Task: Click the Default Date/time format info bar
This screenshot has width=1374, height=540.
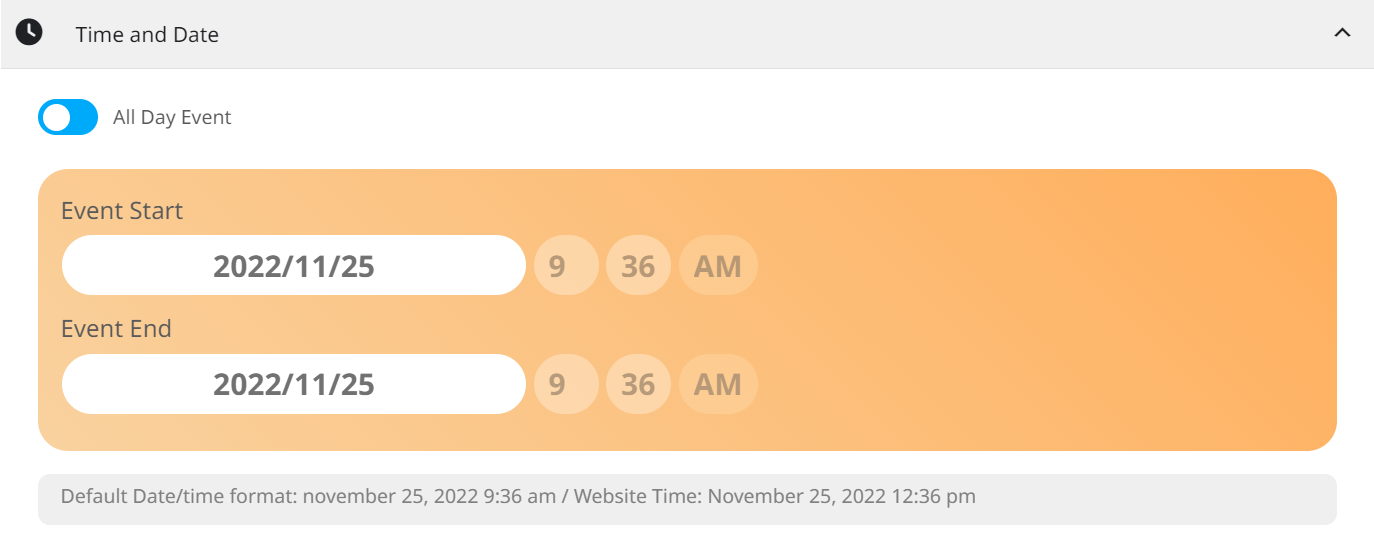Action: pos(687,499)
